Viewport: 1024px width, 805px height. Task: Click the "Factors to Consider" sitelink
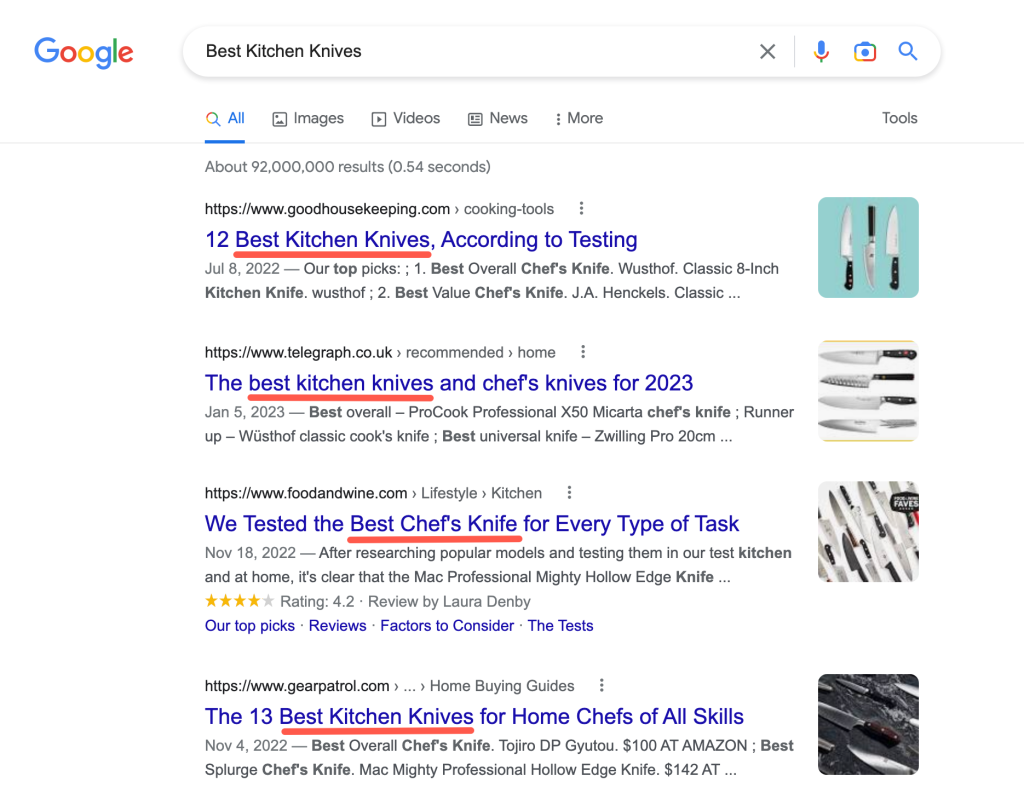tap(447, 626)
